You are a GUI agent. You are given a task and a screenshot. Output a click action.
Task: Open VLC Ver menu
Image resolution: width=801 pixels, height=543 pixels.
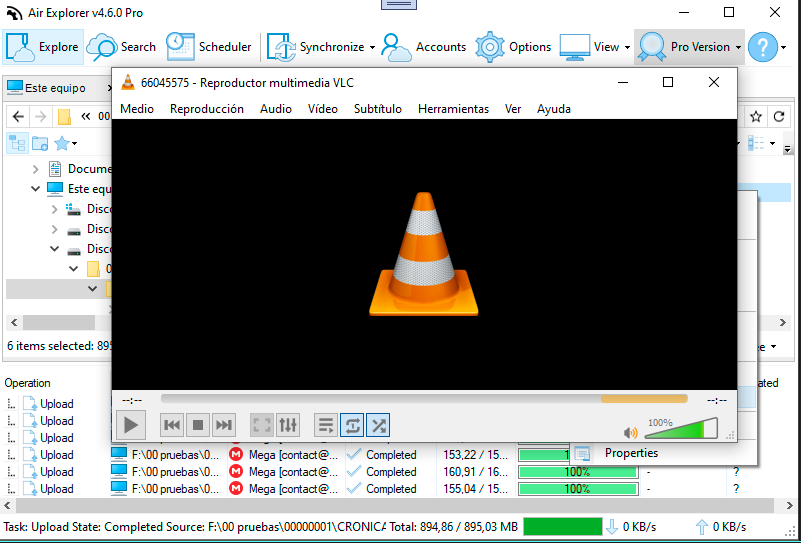coord(513,109)
